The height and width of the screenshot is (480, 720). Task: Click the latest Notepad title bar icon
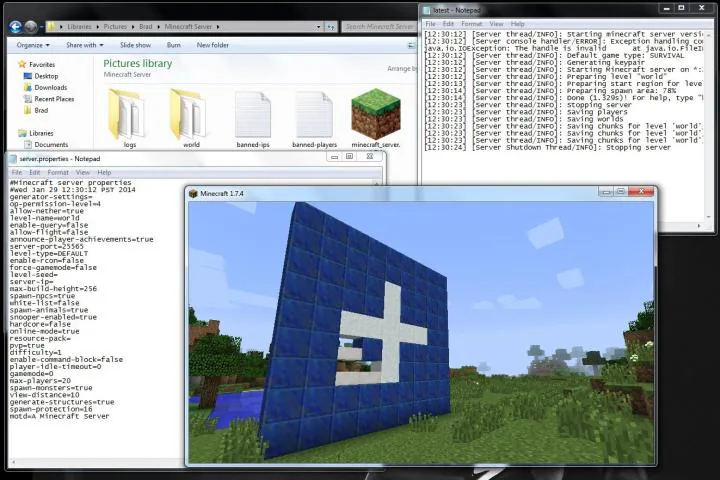pyautogui.click(x=427, y=10)
